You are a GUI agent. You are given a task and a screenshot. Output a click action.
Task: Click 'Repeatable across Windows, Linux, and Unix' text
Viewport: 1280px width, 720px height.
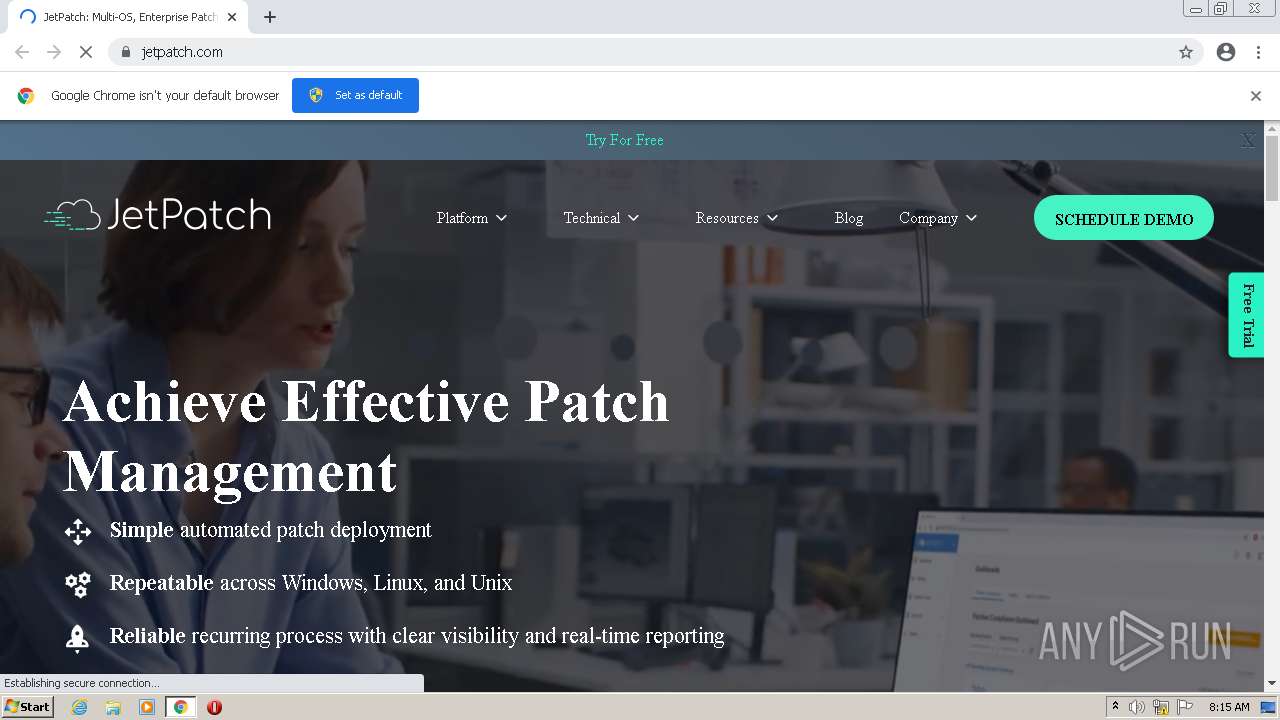coord(311,583)
